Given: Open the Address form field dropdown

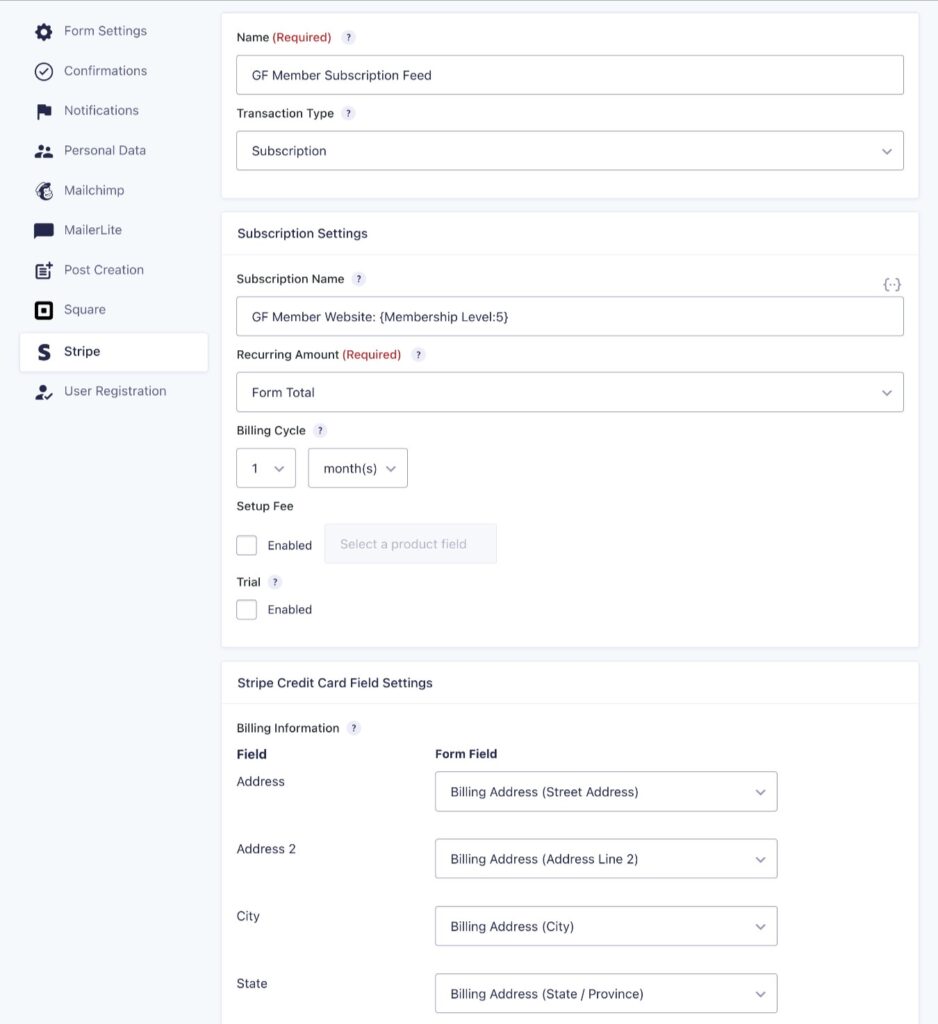Looking at the screenshot, I should (x=606, y=792).
